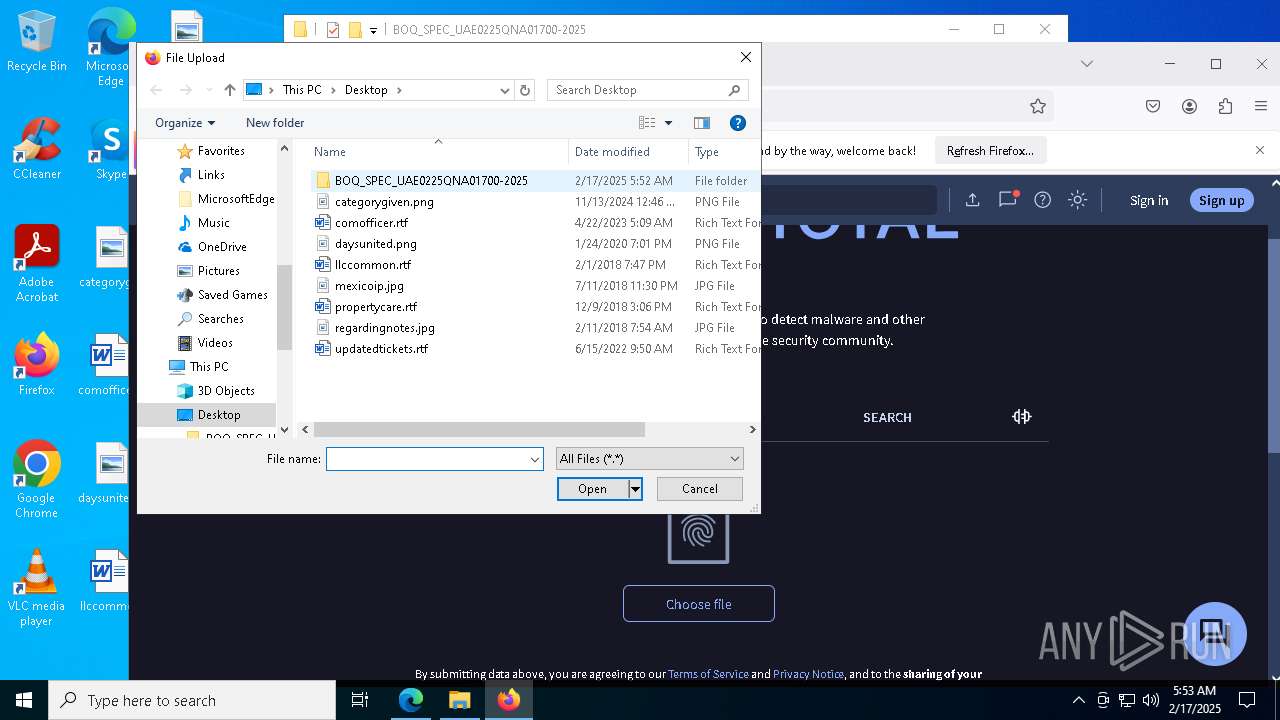Click the Open button
The height and width of the screenshot is (720, 1280).
593,489
